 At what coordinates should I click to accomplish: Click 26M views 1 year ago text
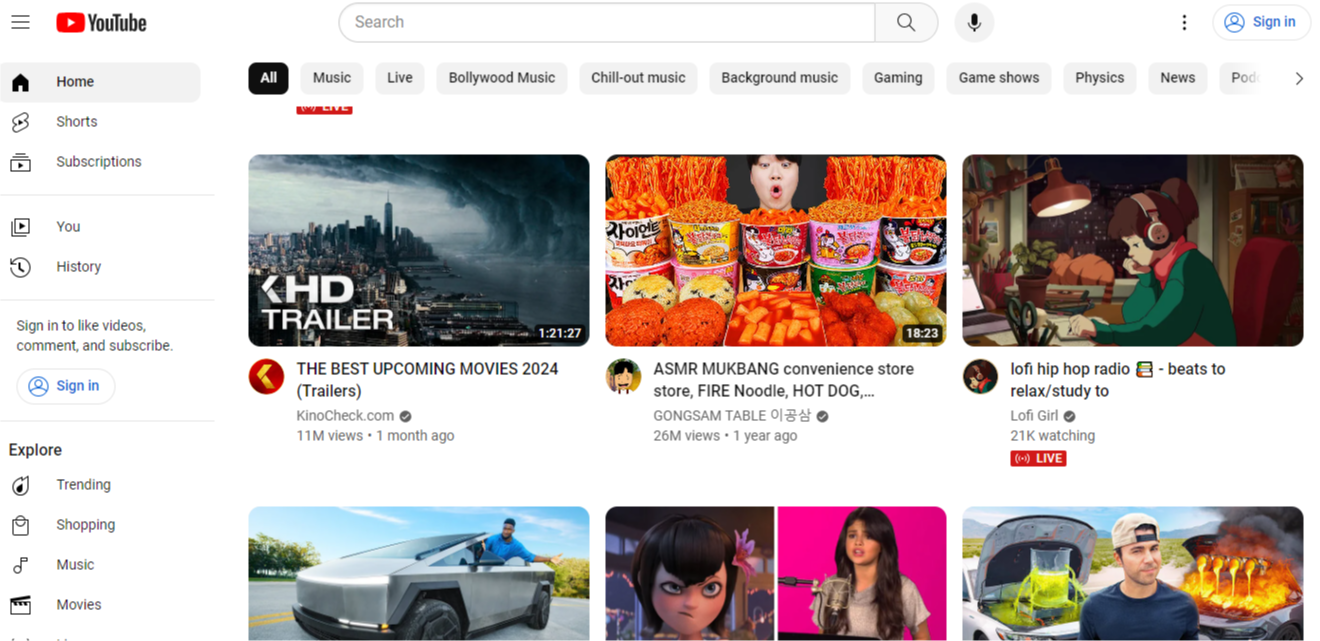pos(725,436)
